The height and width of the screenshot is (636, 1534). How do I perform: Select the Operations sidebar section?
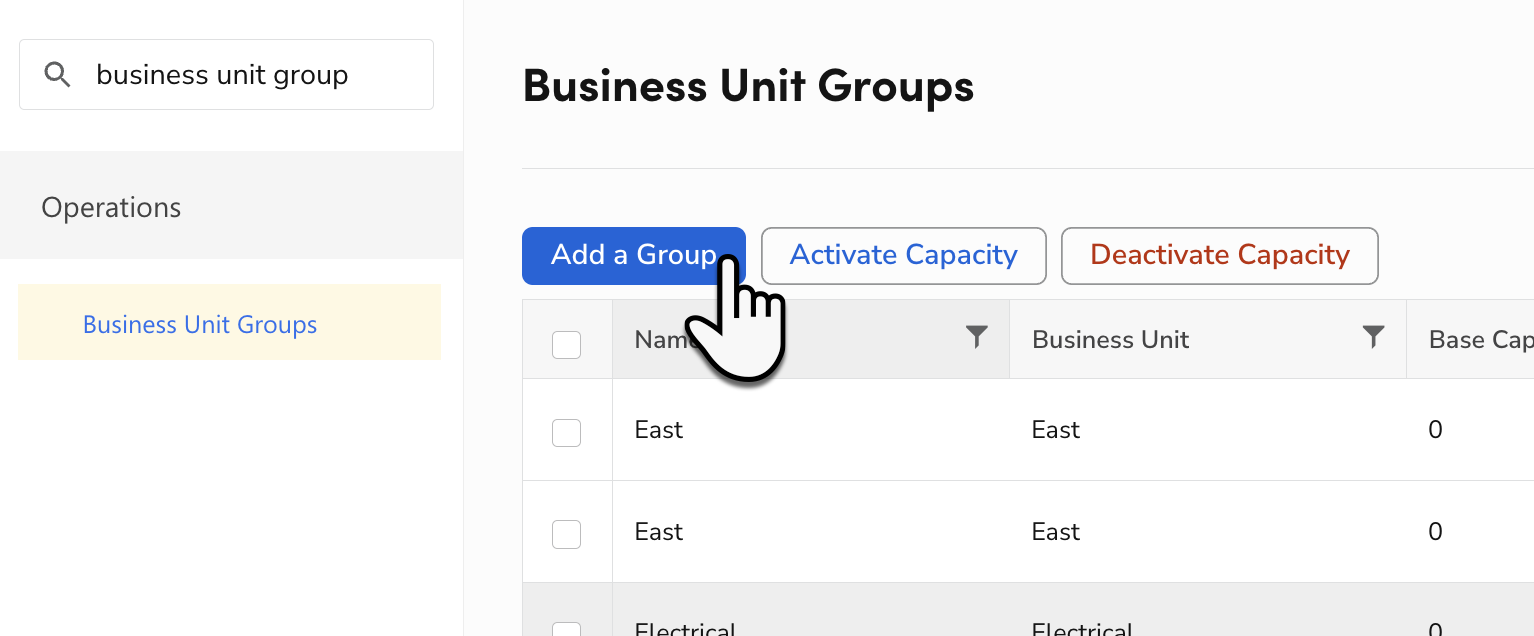coord(231,206)
